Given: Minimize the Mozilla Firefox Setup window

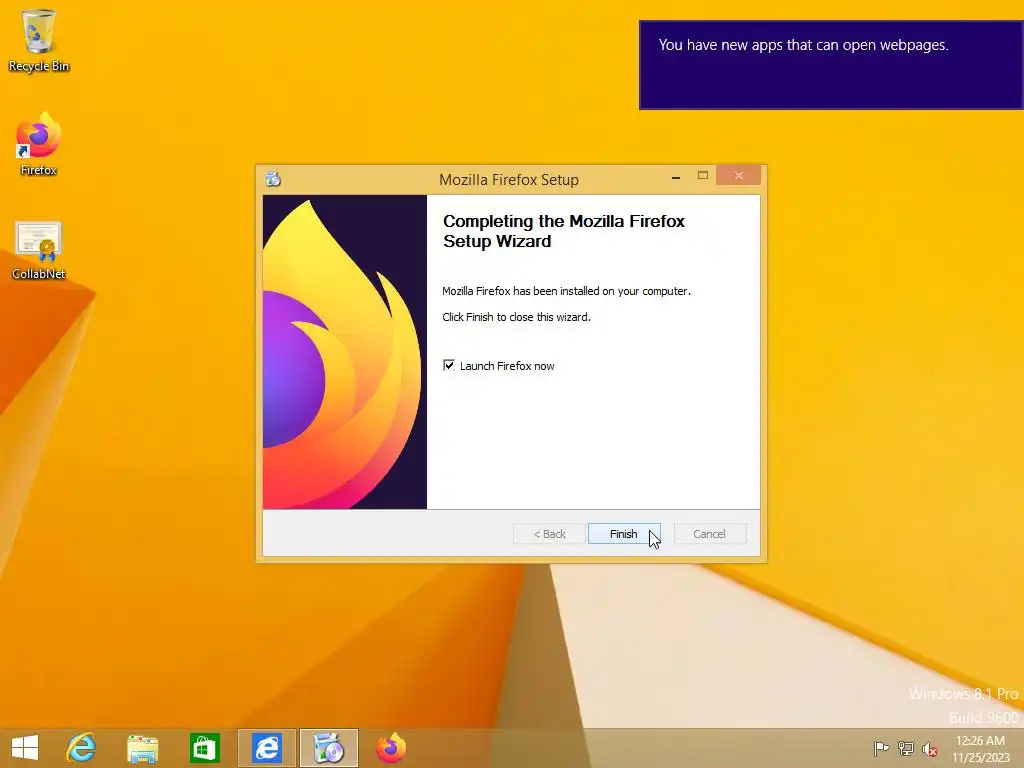Looking at the screenshot, I should point(676,176).
